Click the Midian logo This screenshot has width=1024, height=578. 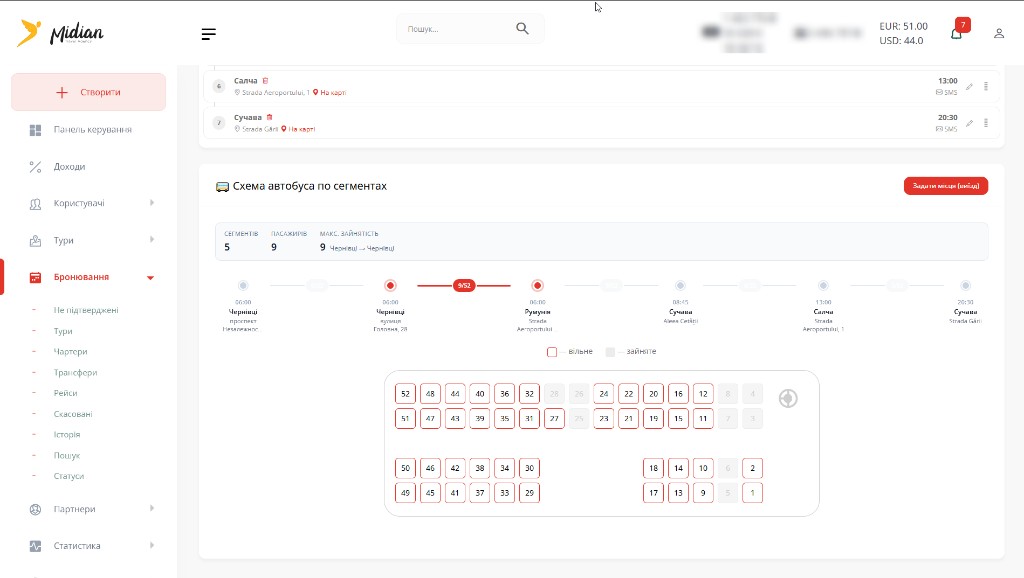pyautogui.click(x=61, y=32)
